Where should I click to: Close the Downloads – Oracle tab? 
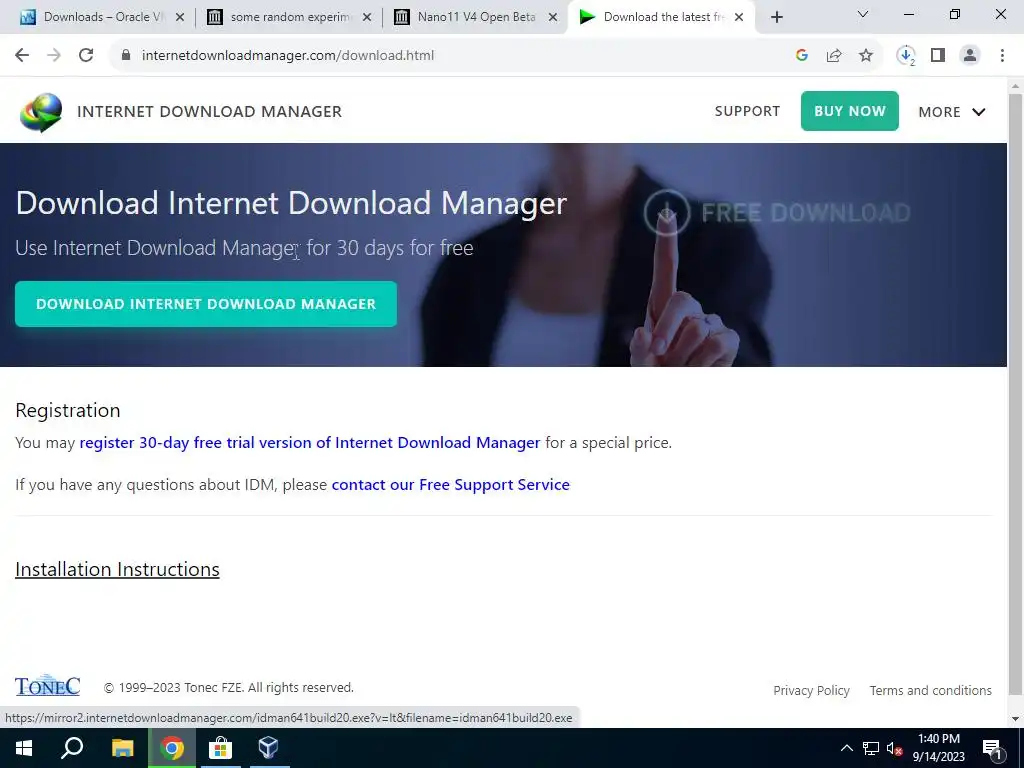(x=180, y=17)
